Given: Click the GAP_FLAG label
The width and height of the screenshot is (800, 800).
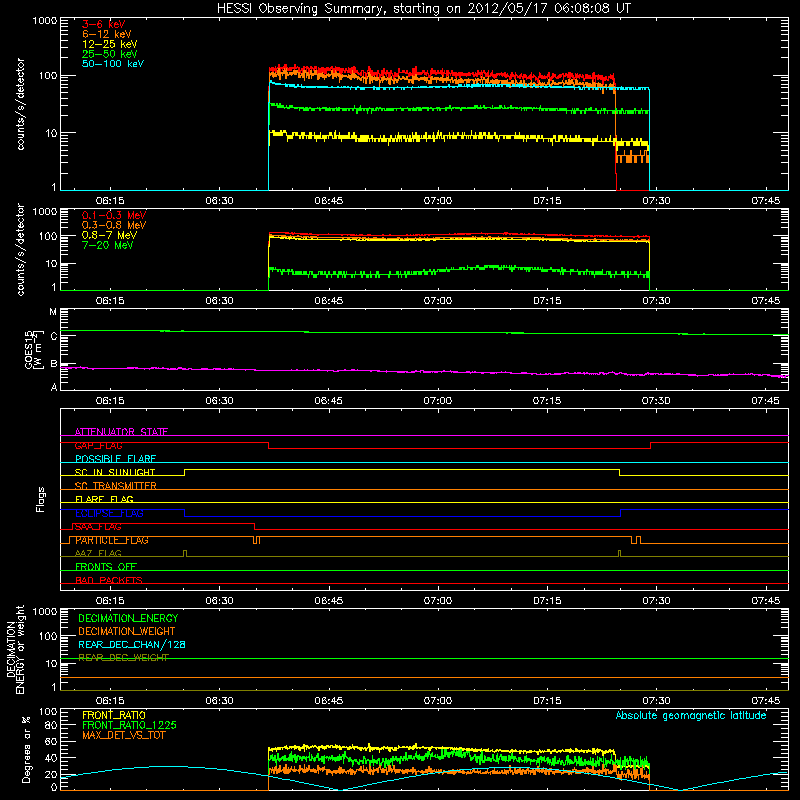Looking at the screenshot, I should (x=98, y=445).
